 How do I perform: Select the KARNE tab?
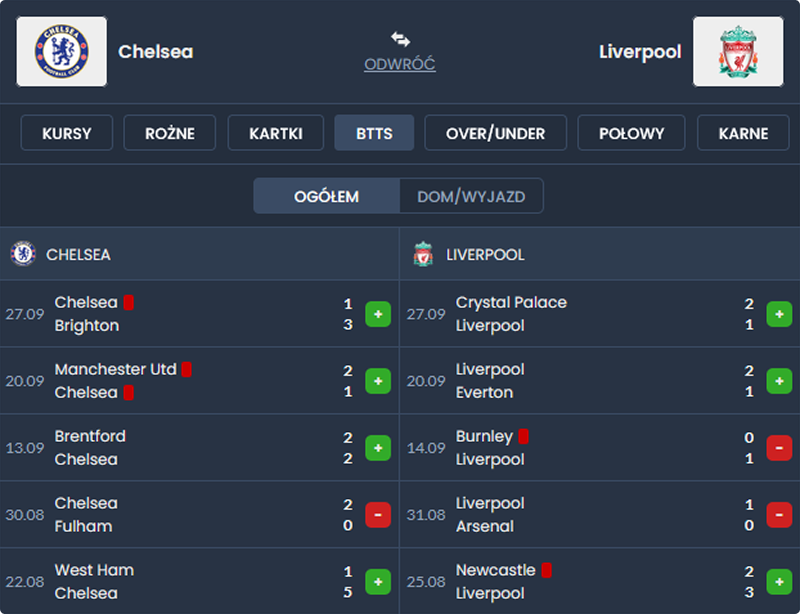coord(743,133)
